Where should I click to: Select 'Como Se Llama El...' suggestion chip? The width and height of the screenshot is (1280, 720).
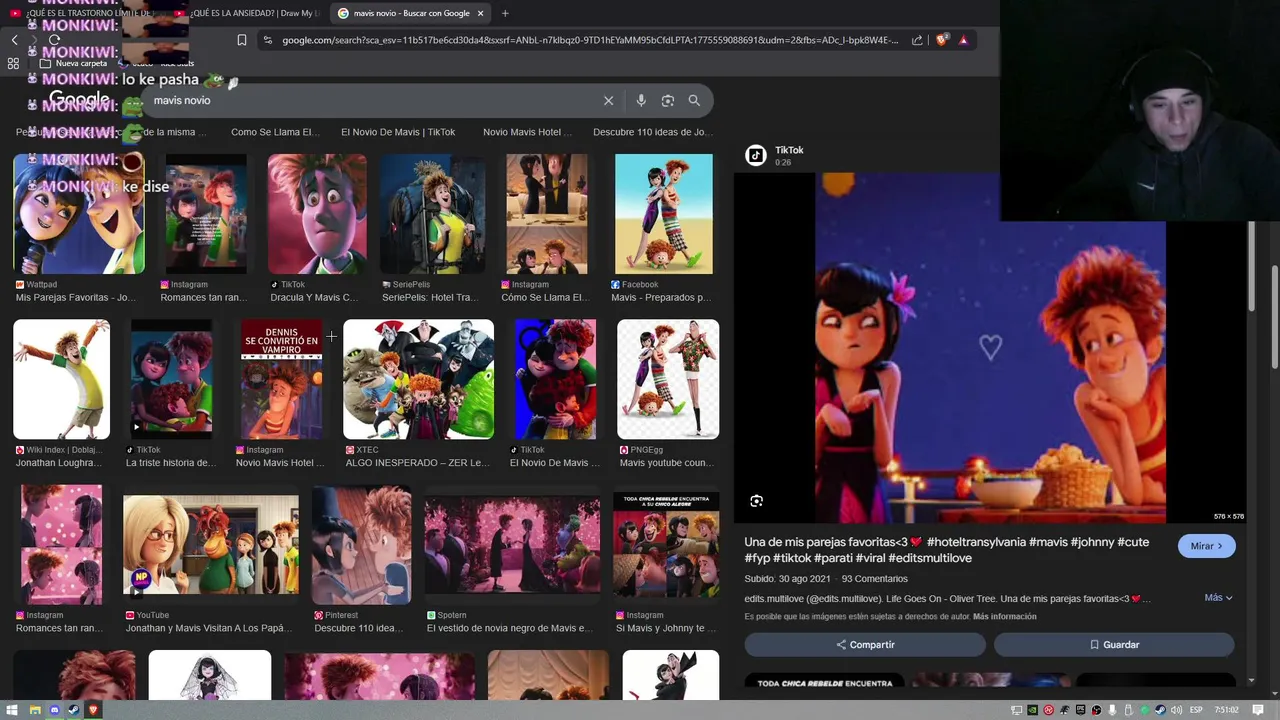[275, 132]
